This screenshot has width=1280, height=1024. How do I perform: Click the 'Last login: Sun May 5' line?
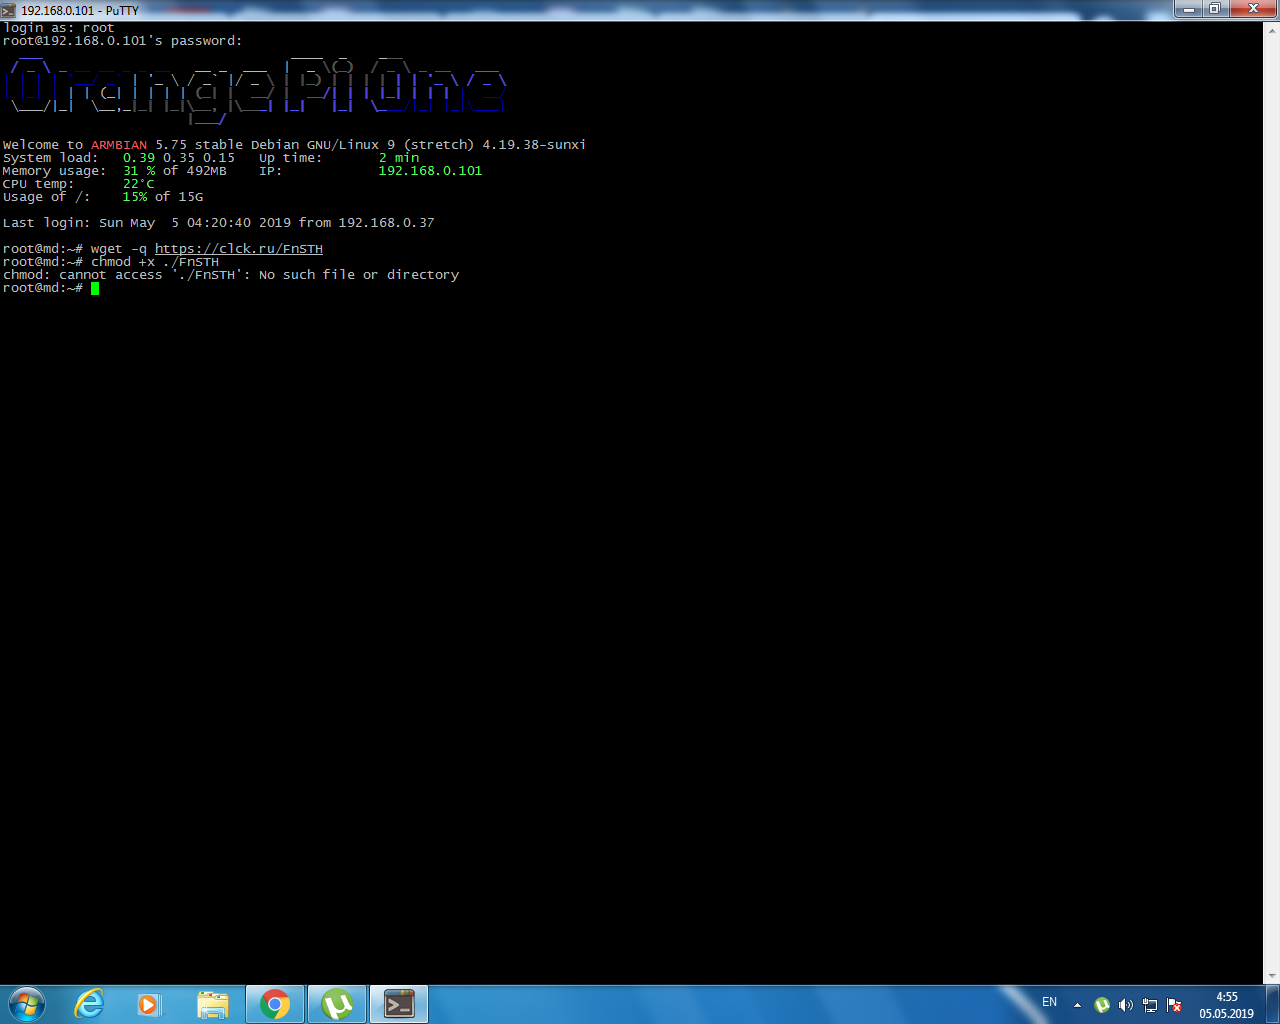pyautogui.click(x=219, y=223)
